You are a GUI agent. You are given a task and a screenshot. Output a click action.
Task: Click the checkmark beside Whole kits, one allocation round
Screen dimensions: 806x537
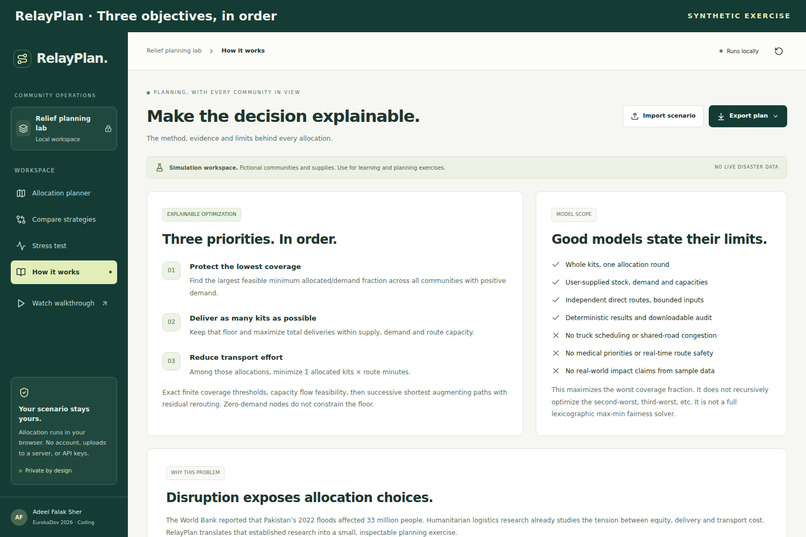pyautogui.click(x=556, y=265)
